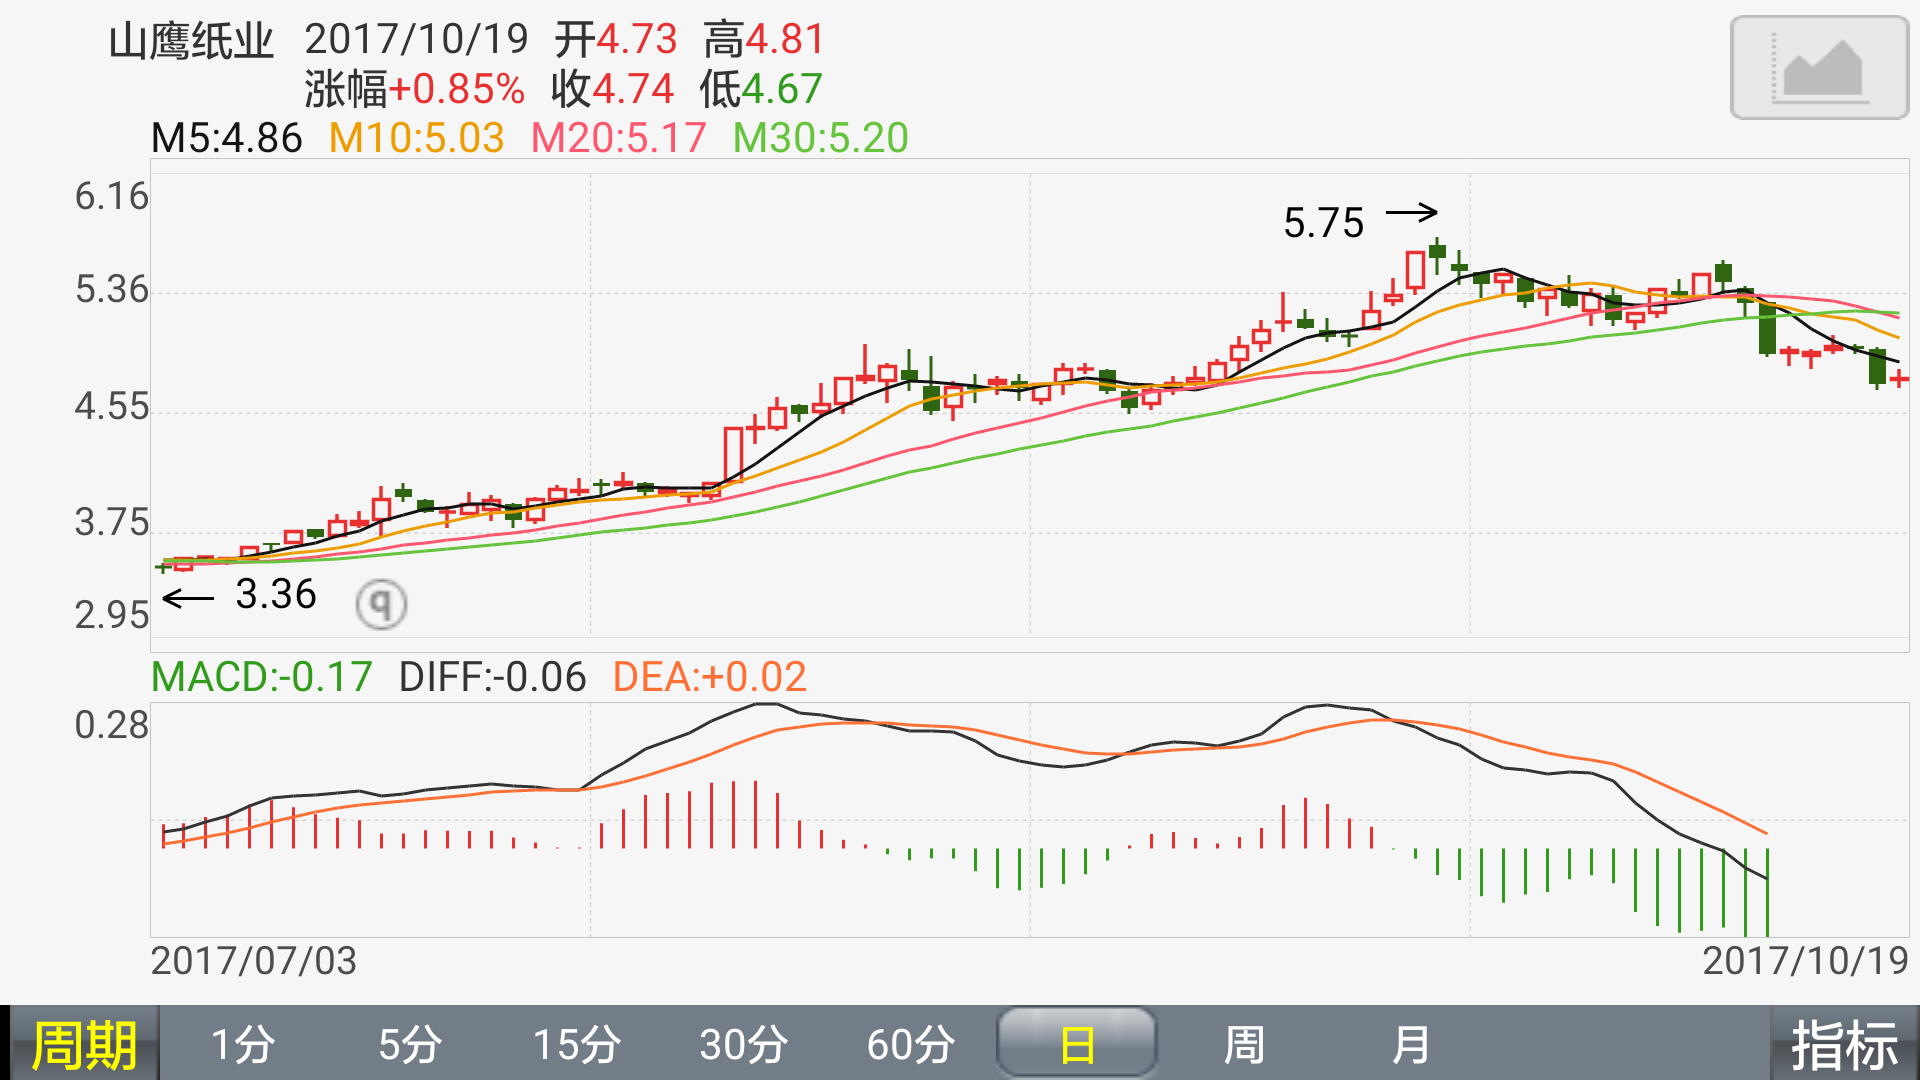Tap the 涨幅+0.85% change value
1920x1080 pixels.
click(x=415, y=89)
